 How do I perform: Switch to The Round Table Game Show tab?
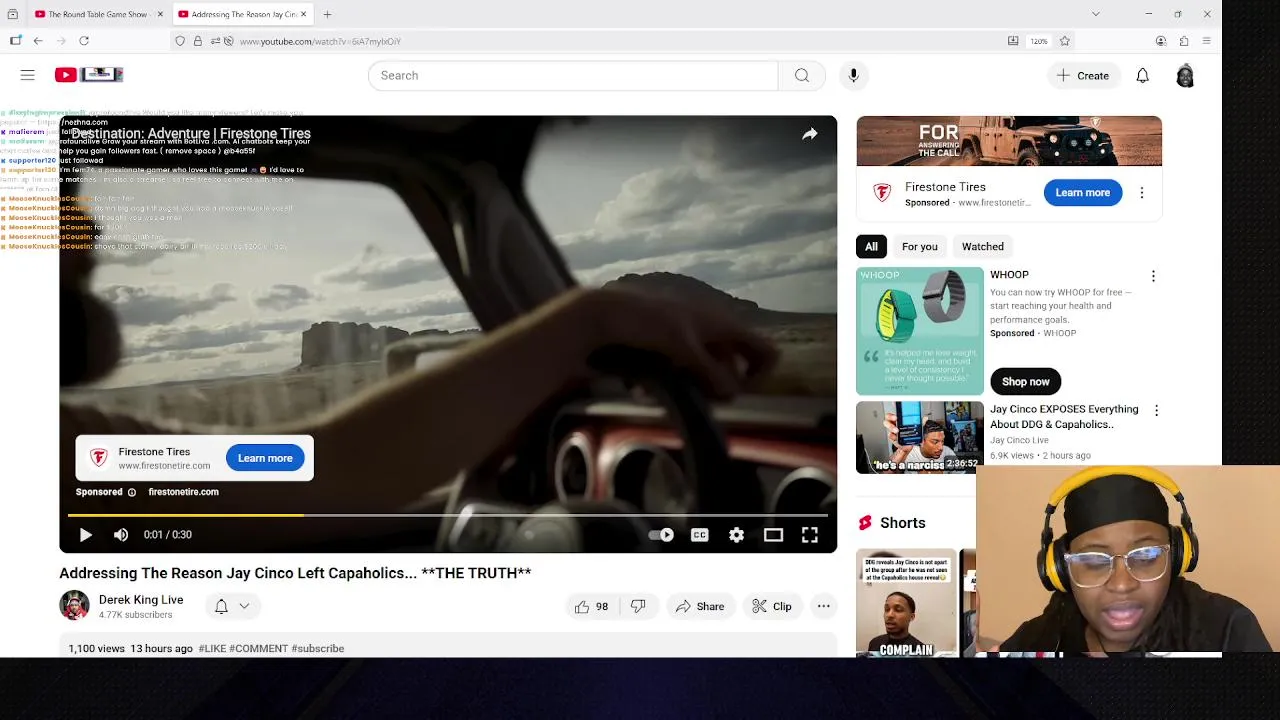(97, 14)
